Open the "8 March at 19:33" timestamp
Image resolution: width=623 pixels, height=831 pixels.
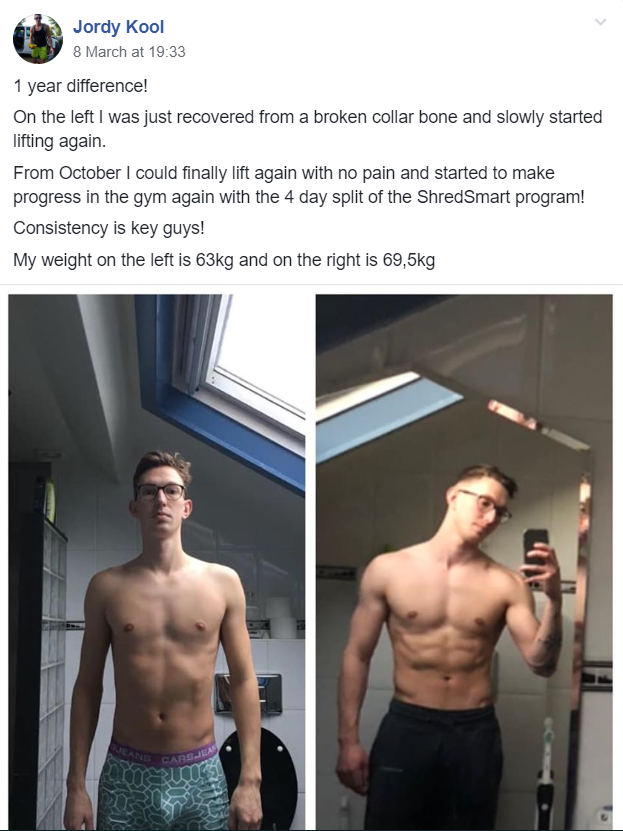pos(129,52)
